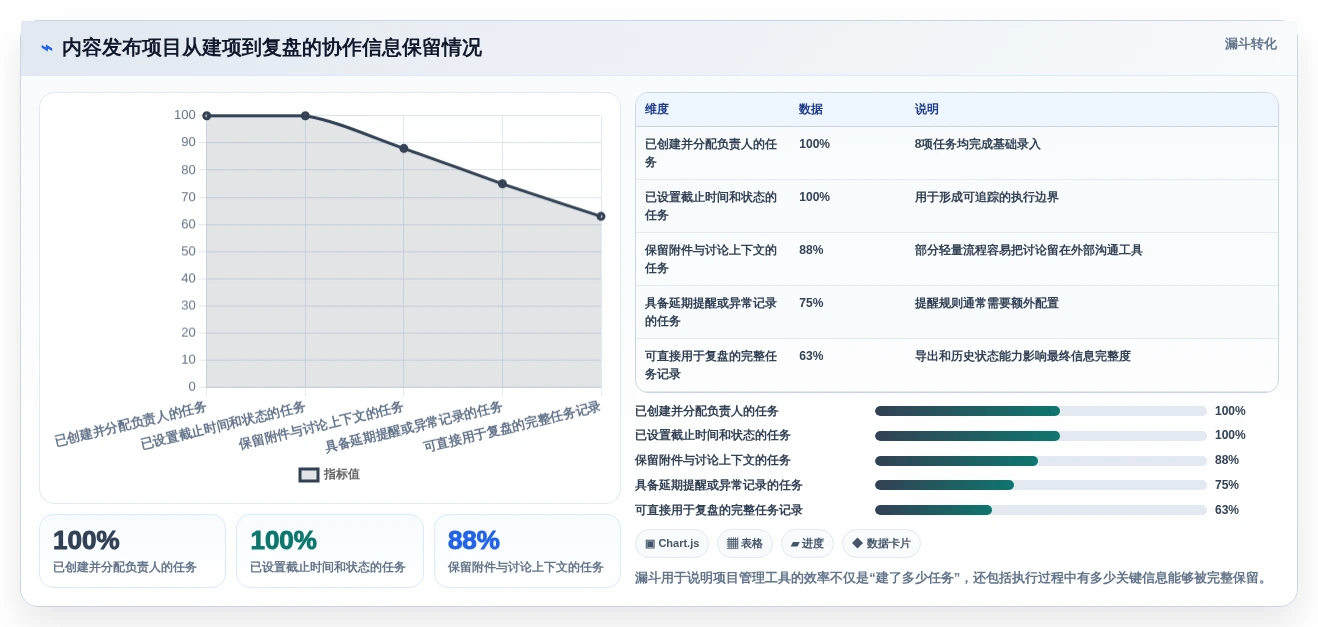Click the footer note starting with 漏斗用于说明
1318x627 pixels.
click(x=953, y=578)
